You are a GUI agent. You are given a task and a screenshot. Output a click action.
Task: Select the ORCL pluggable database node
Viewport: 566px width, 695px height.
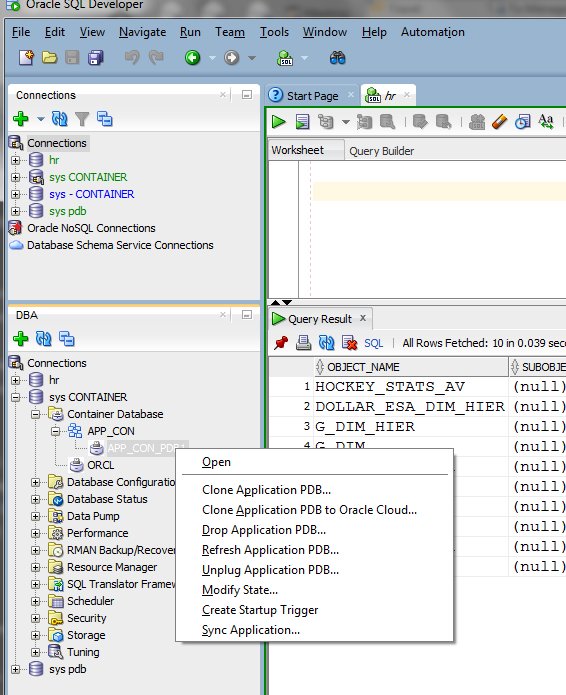click(x=101, y=465)
